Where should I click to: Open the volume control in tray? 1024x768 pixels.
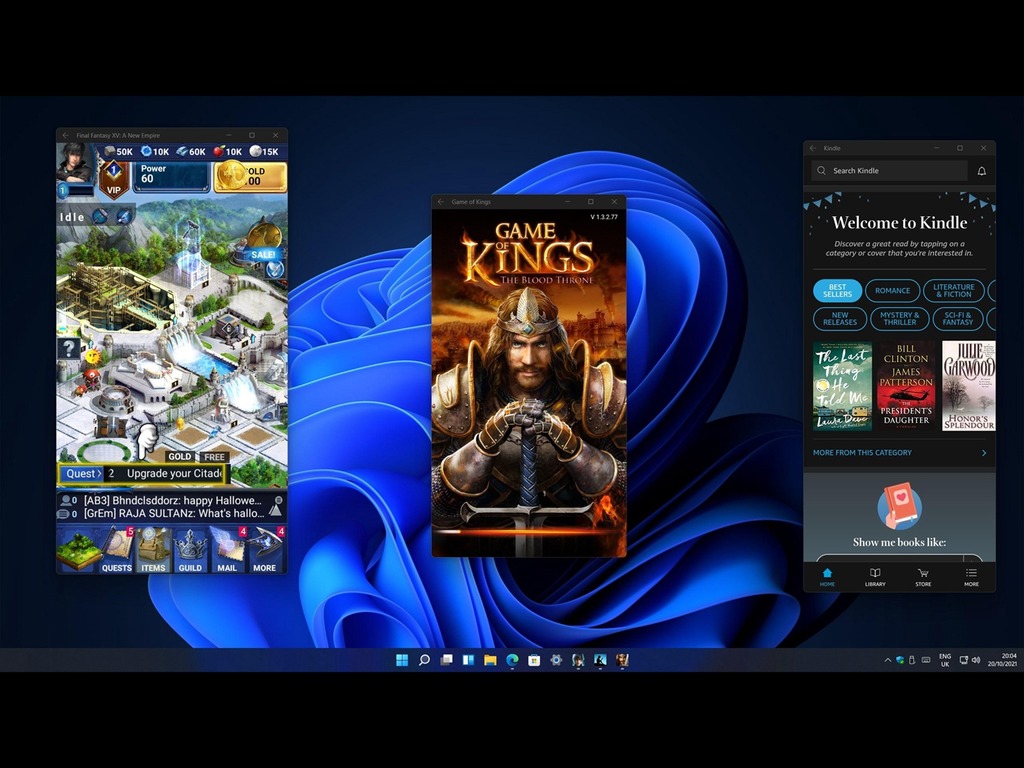tap(976, 660)
